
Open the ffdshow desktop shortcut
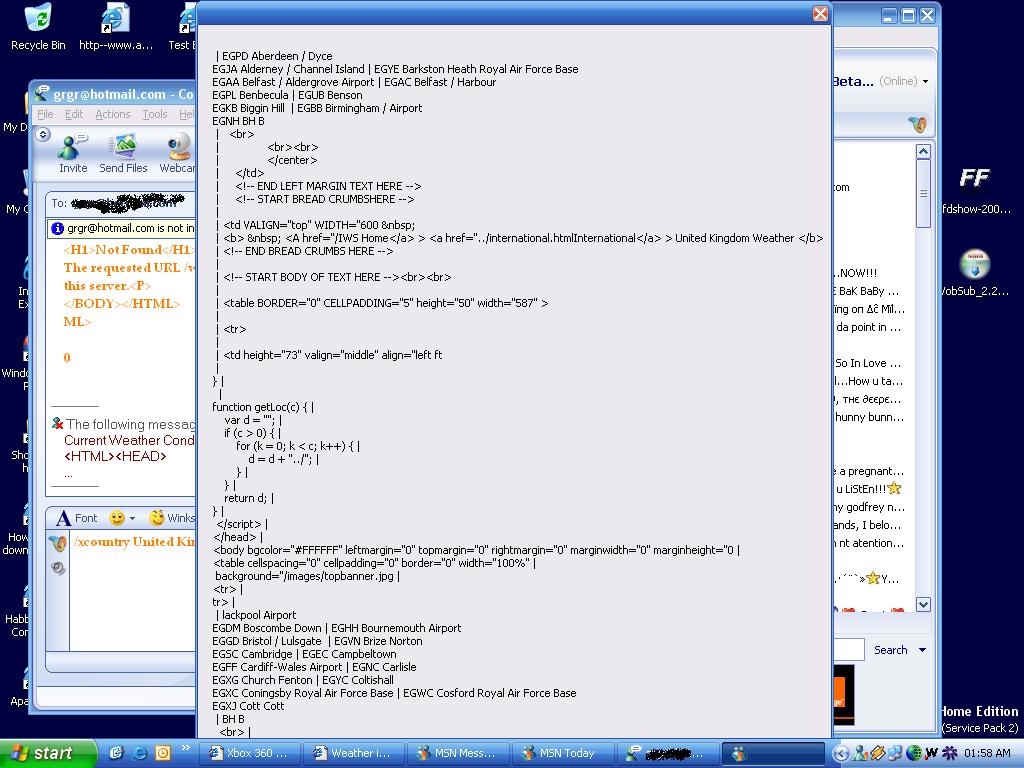974,187
